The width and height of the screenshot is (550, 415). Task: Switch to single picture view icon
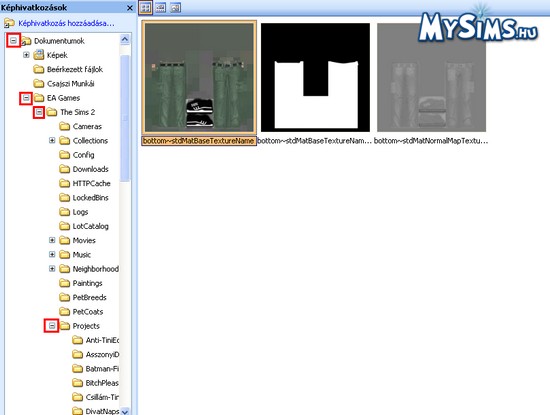(175, 7)
